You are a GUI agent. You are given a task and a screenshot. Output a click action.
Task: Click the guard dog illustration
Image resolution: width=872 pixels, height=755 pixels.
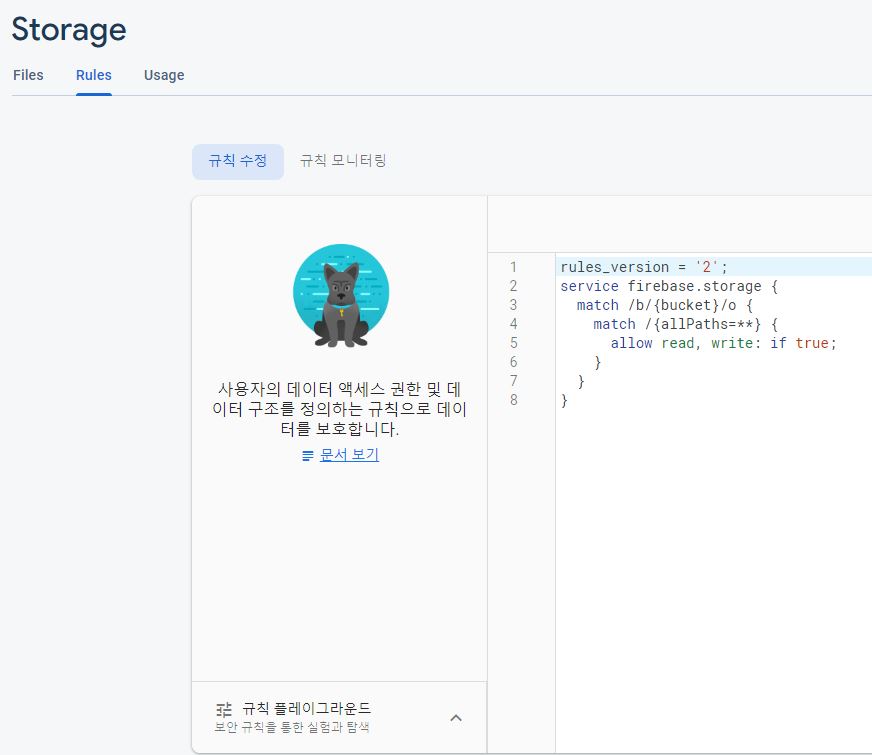pyautogui.click(x=341, y=296)
